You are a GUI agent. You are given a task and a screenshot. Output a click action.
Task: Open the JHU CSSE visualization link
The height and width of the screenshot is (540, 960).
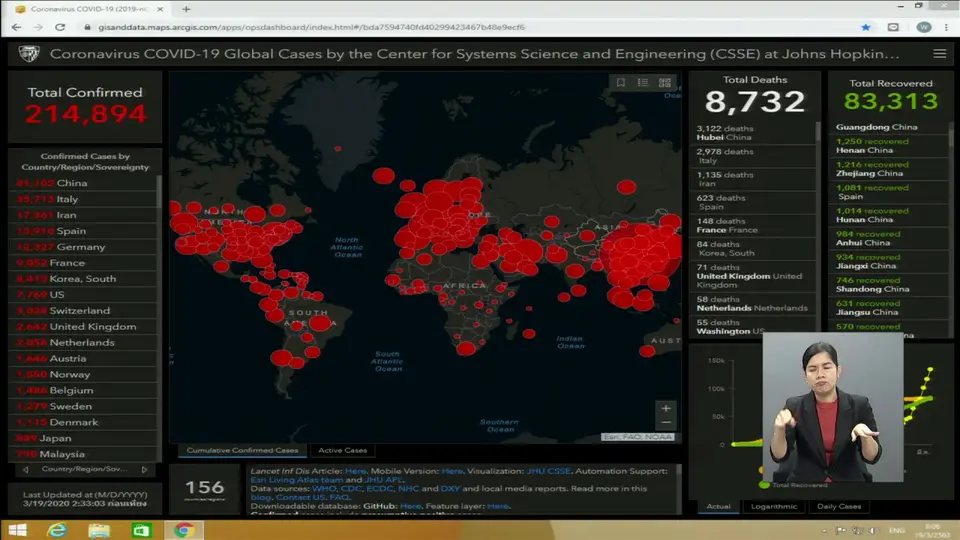549,471
